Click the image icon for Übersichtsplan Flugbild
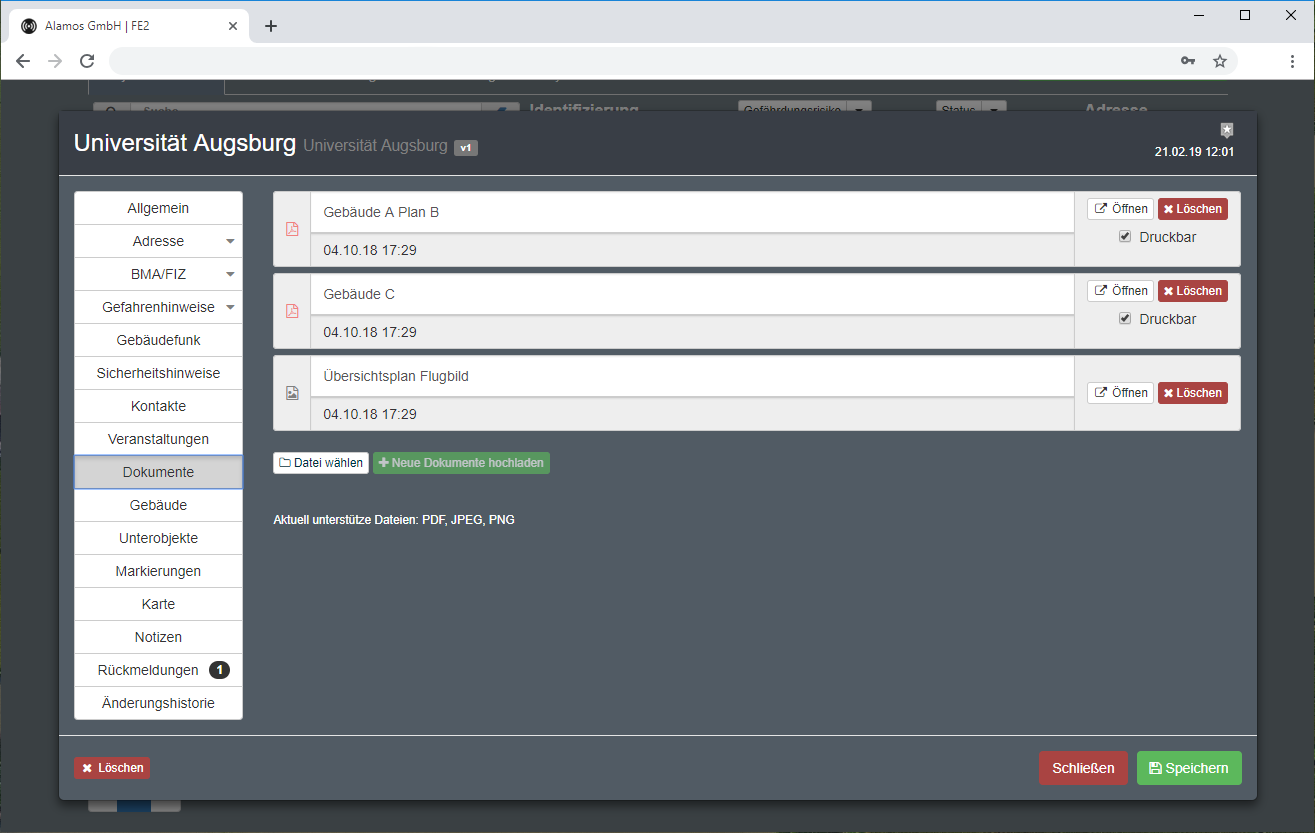1315x833 pixels. point(292,393)
